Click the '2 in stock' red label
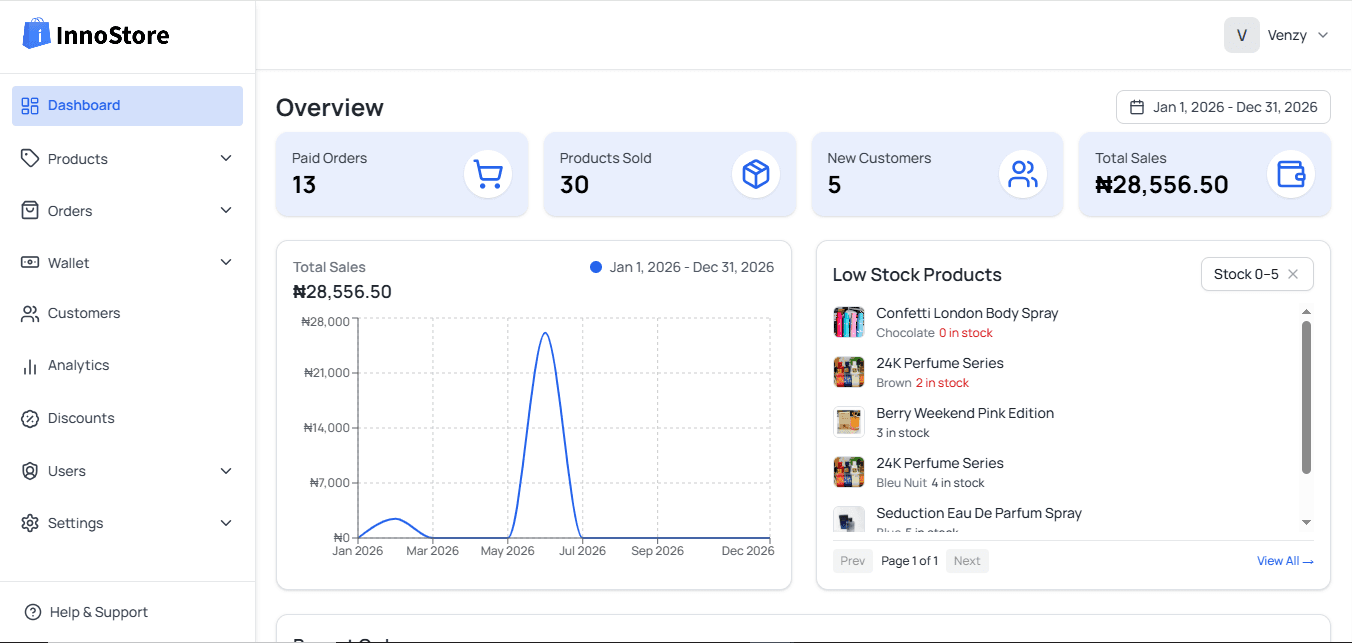Image resolution: width=1352 pixels, height=643 pixels. point(943,383)
